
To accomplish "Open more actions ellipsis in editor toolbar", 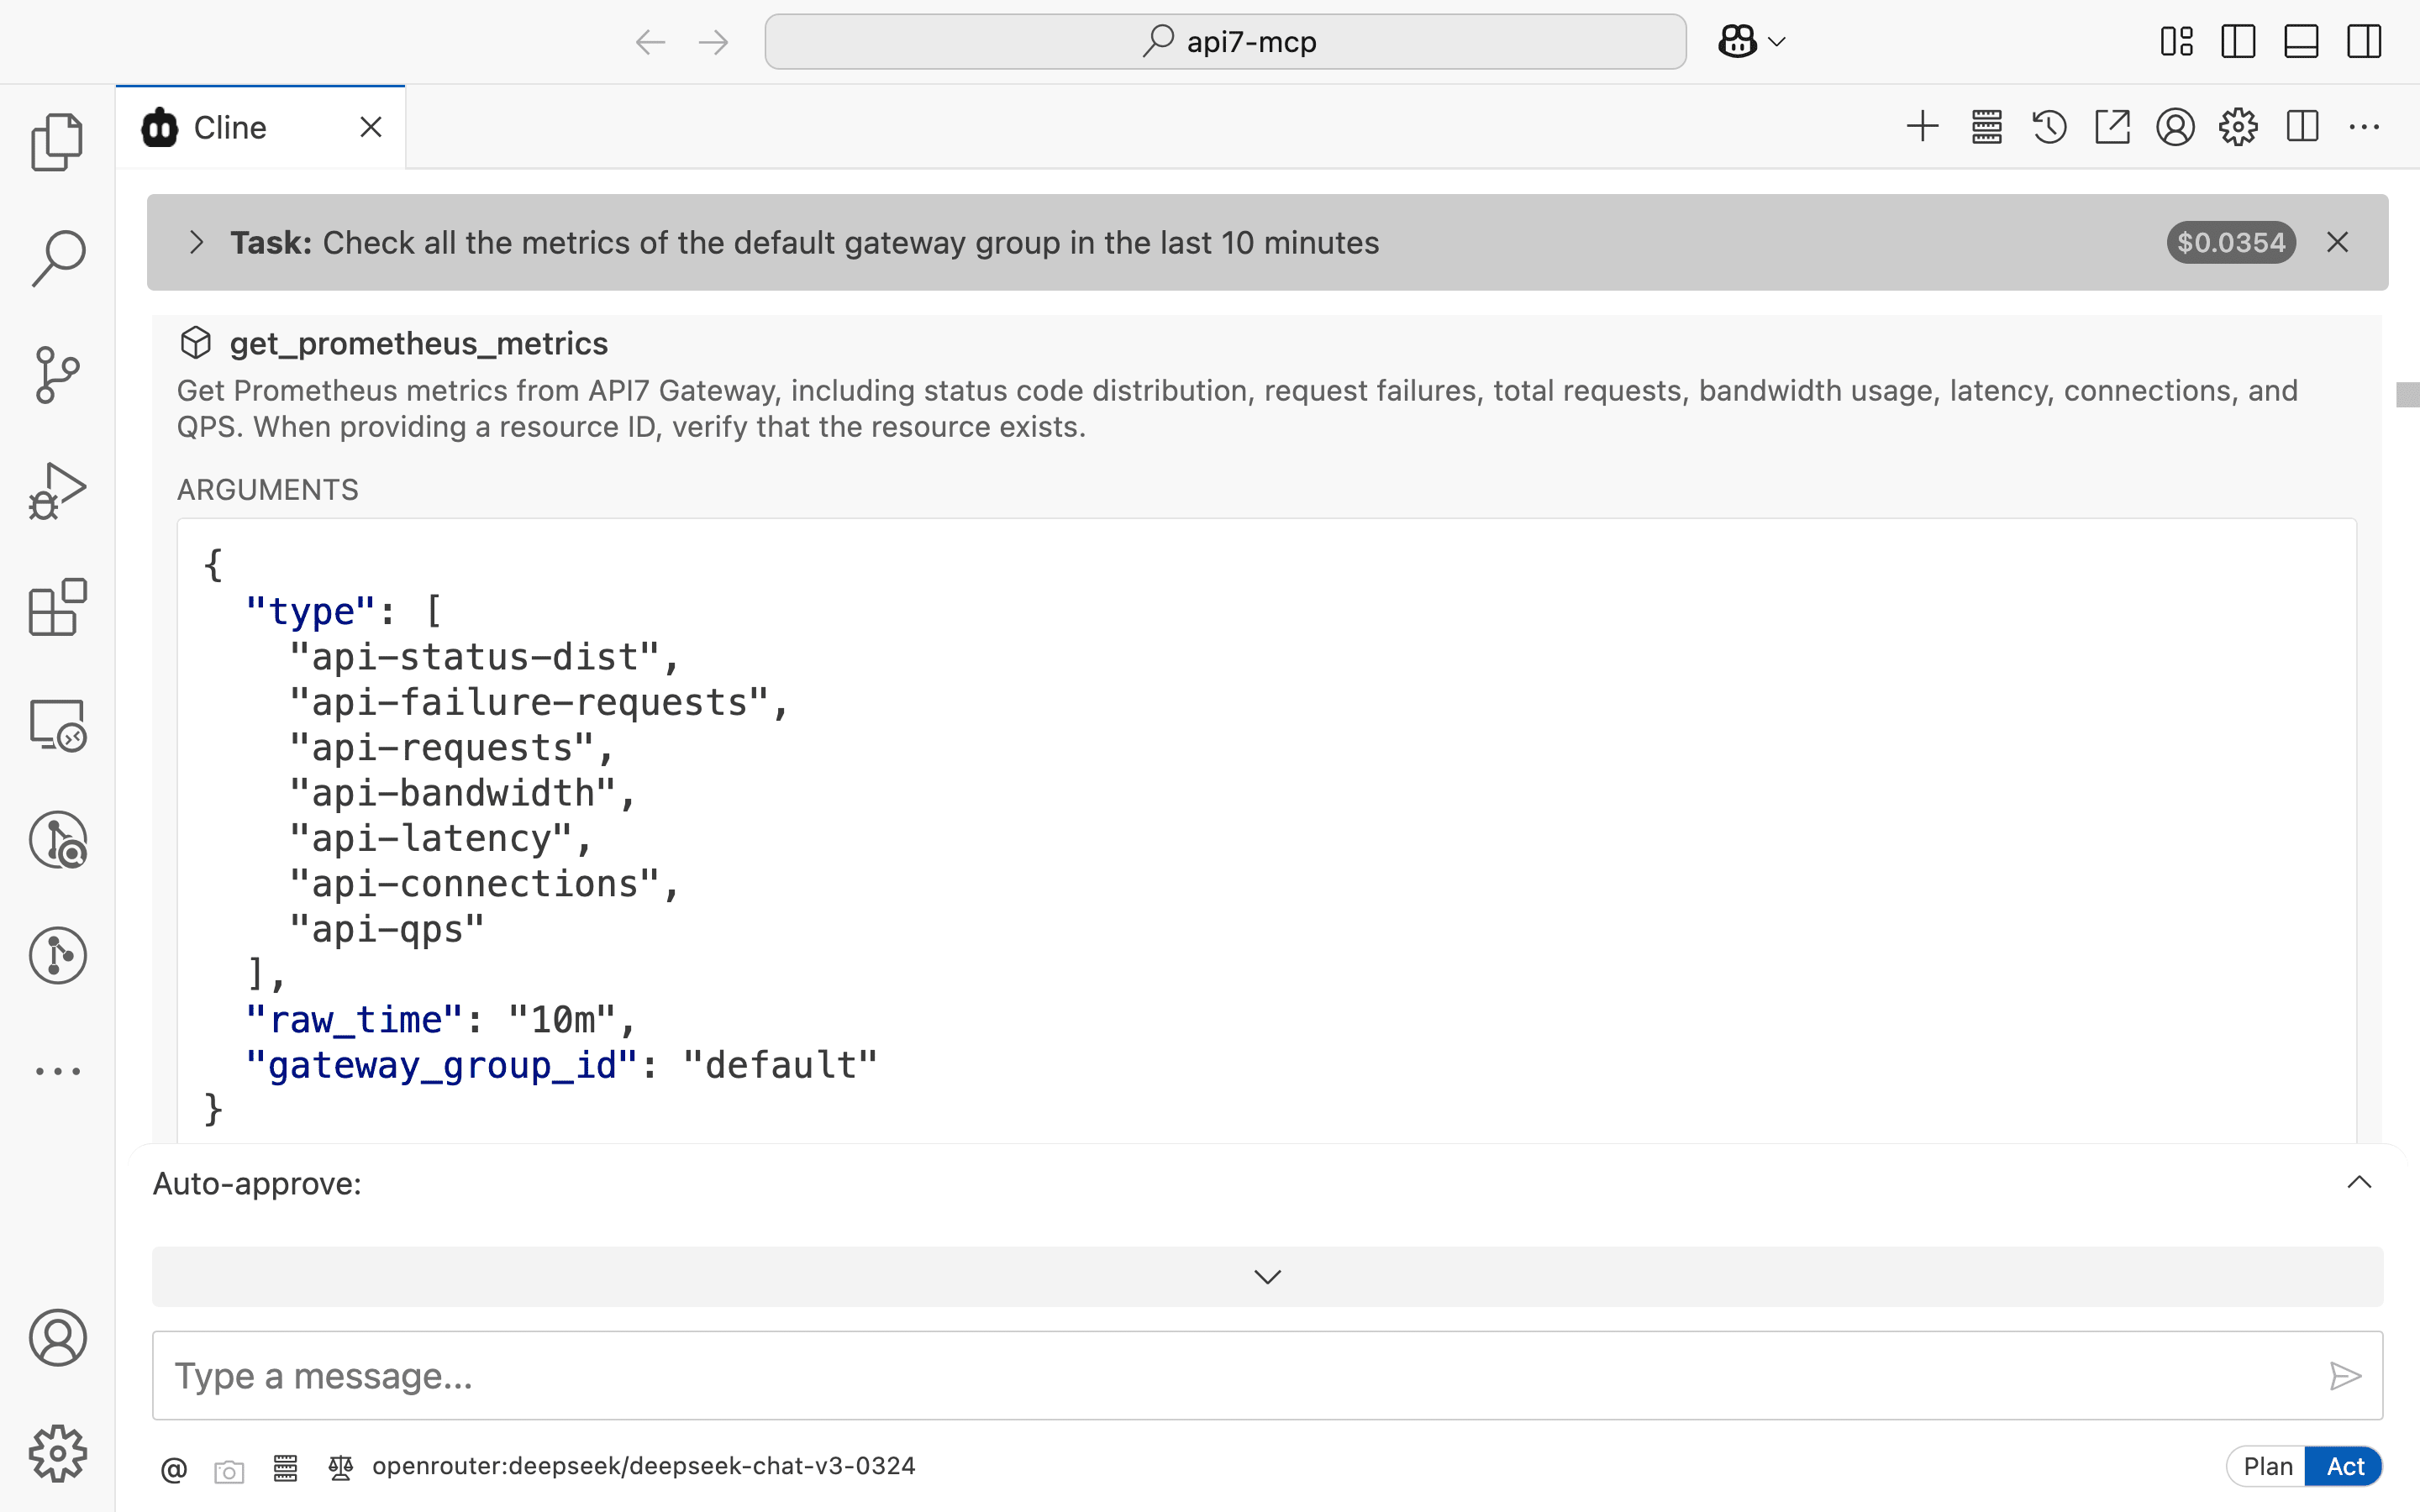I will [2364, 127].
